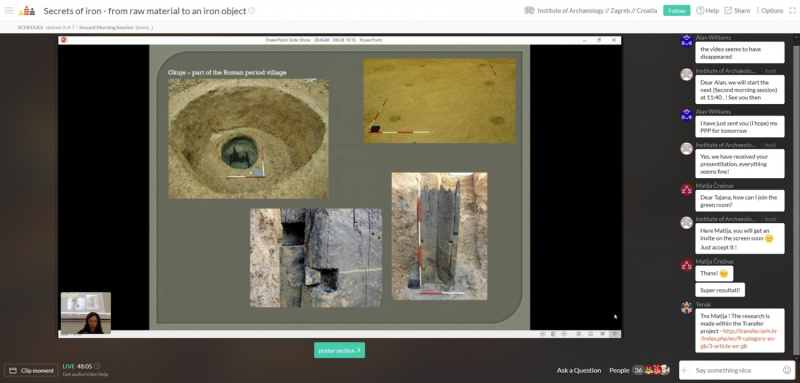Image resolution: width=800 pixels, height=383 pixels.
Task: Click the rightmost icon in the slideshow status bar
Action: pos(614,334)
